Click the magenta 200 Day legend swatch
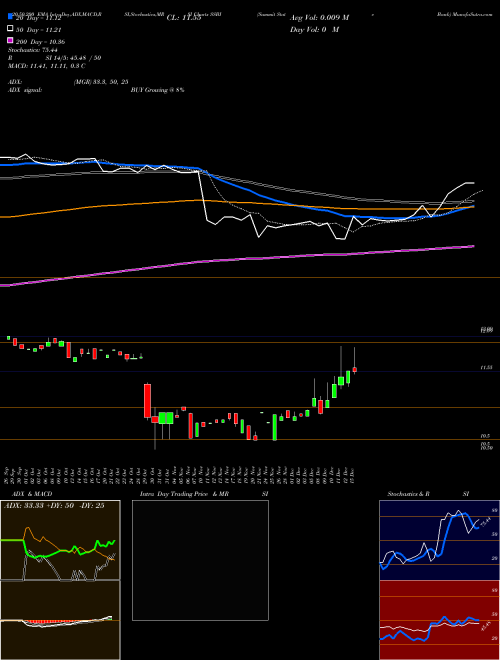The image size is (500, 660). (10, 40)
